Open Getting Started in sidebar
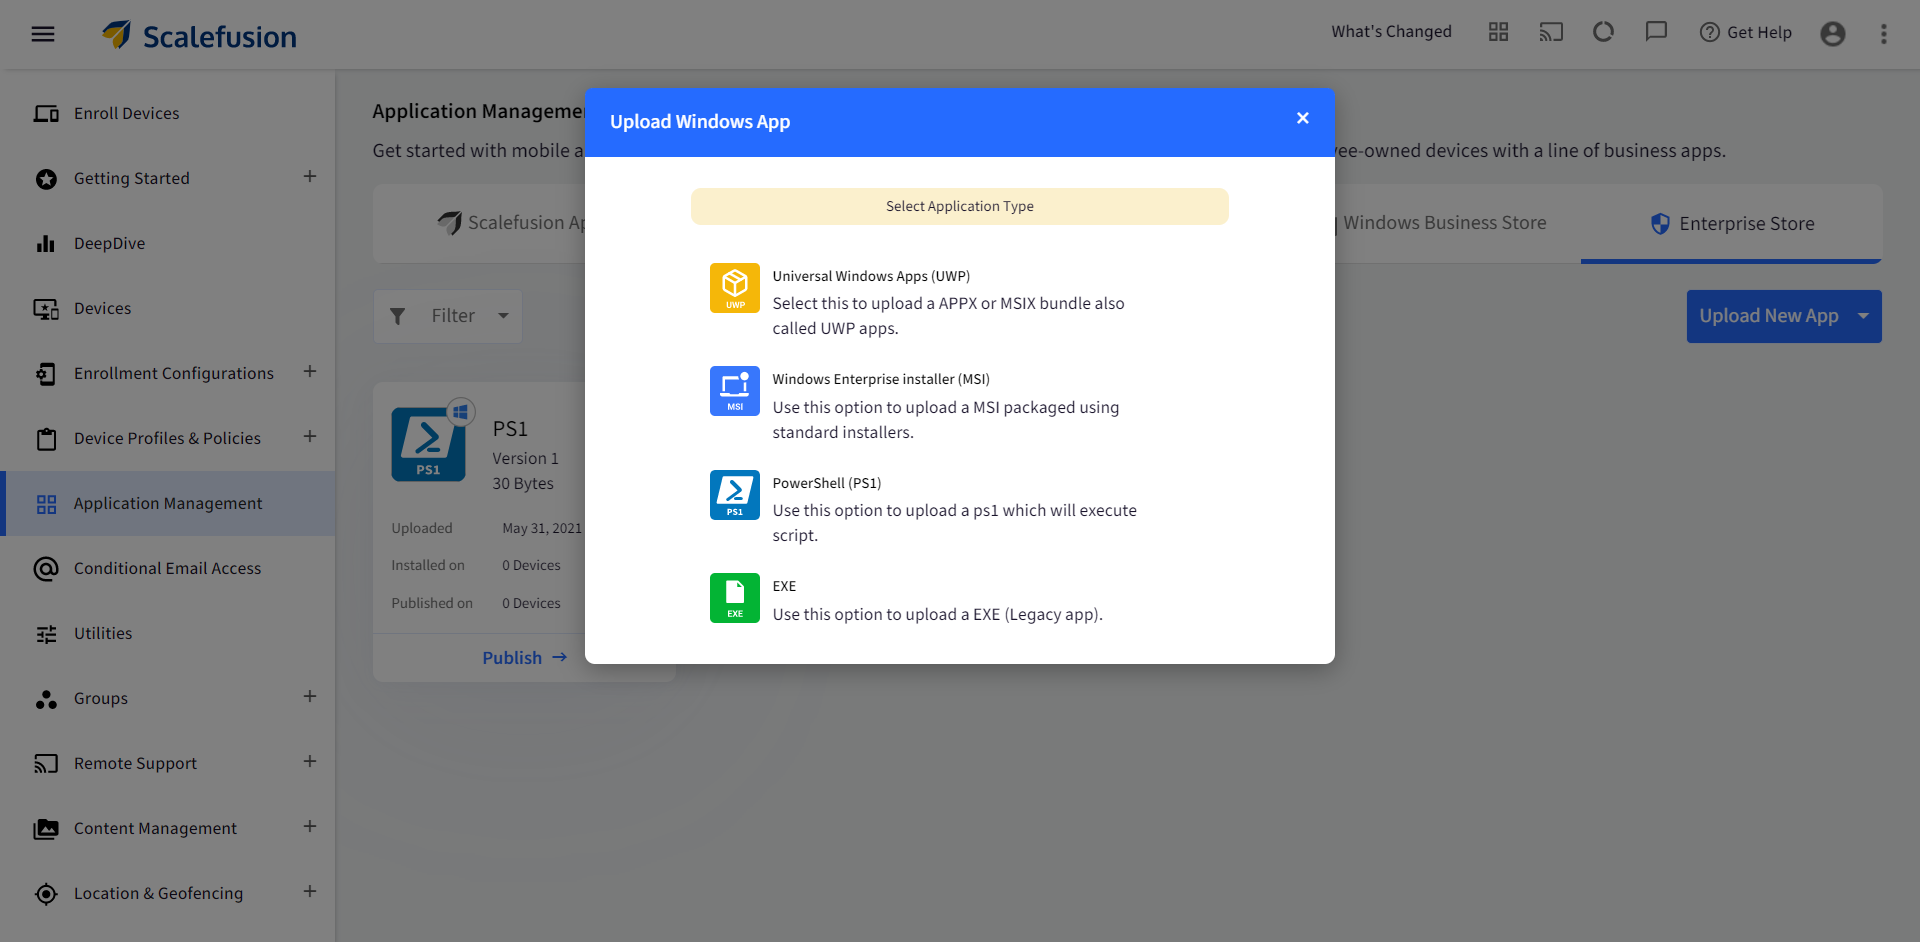 pyautogui.click(x=167, y=178)
